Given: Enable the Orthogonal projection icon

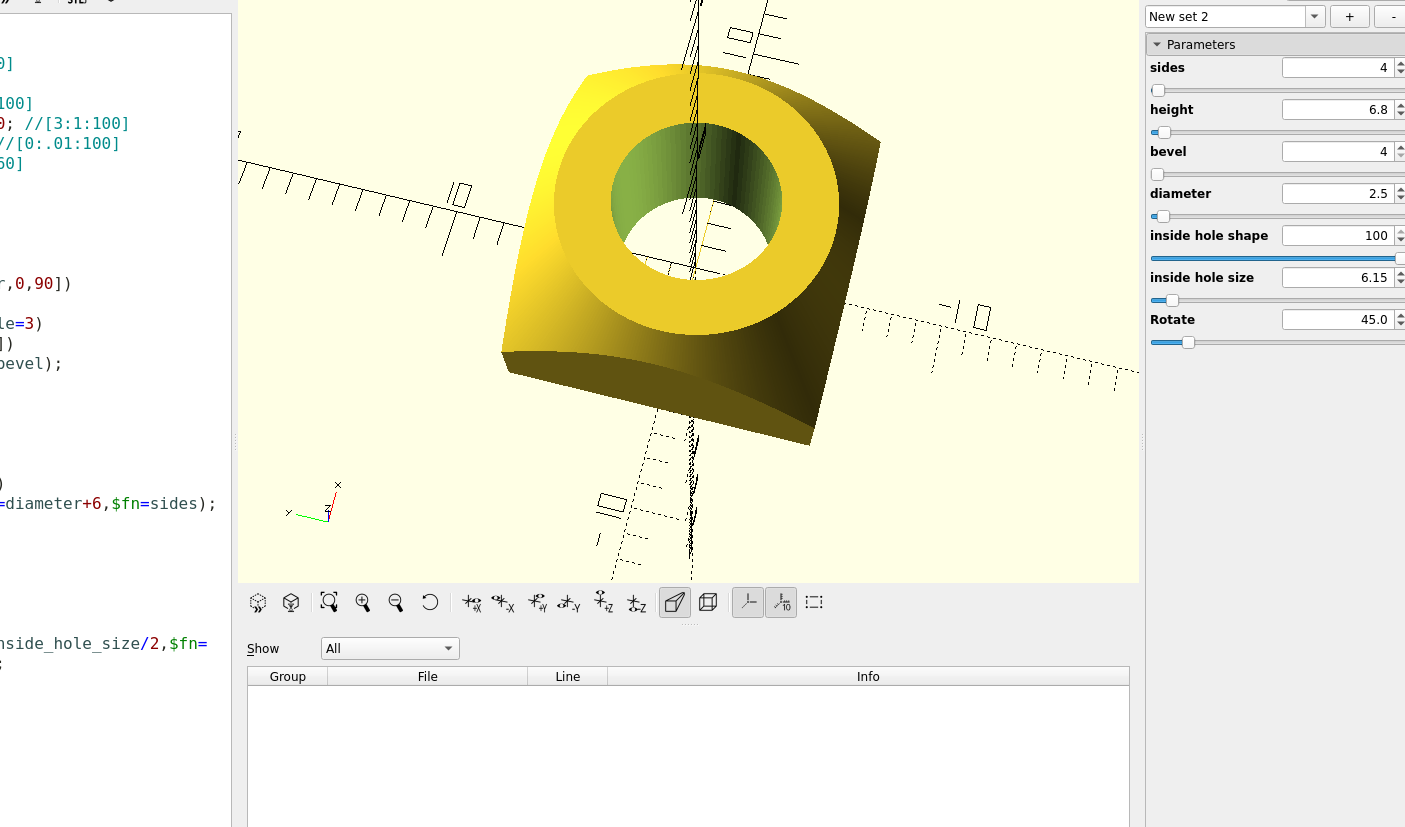Looking at the screenshot, I should [707, 602].
